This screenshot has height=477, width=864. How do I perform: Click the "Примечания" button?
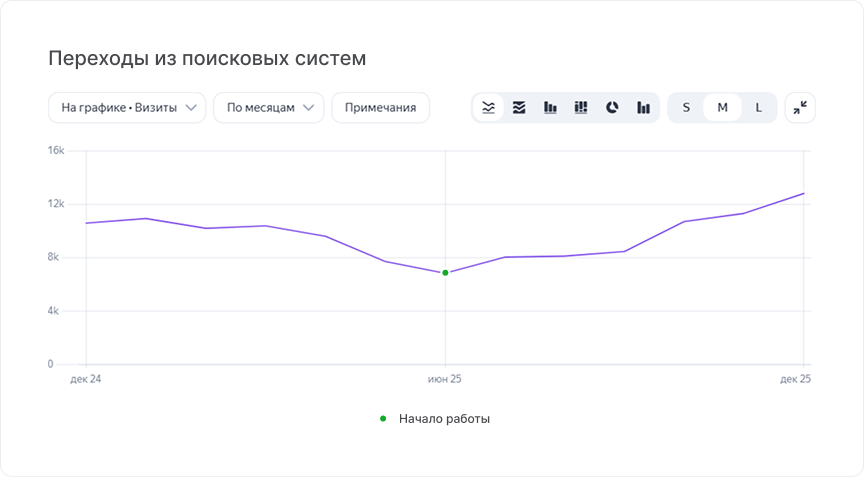(x=380, y=108)
